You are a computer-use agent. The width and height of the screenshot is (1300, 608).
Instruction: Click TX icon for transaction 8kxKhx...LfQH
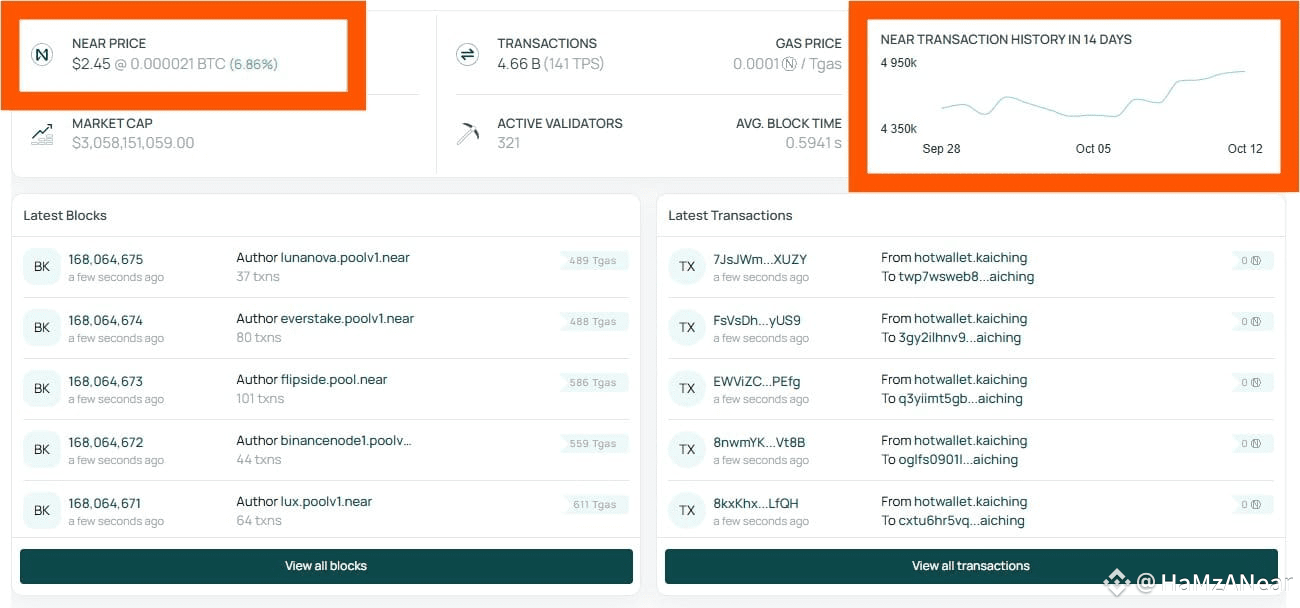point(687,511)
